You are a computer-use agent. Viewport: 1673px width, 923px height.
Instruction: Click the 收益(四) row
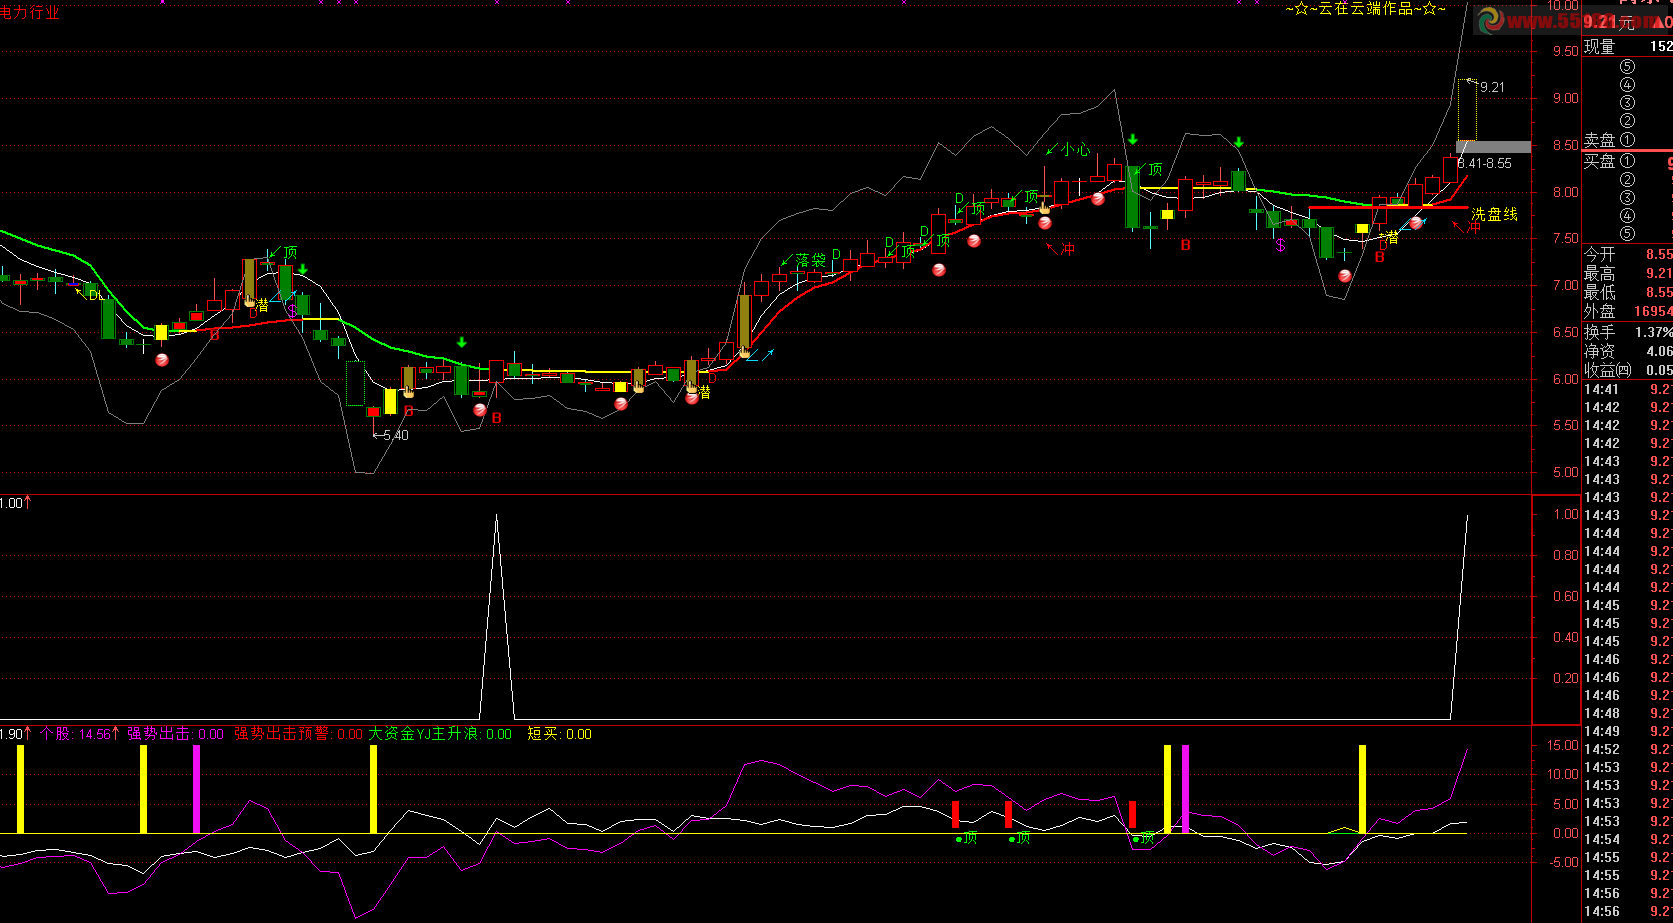1628,370
